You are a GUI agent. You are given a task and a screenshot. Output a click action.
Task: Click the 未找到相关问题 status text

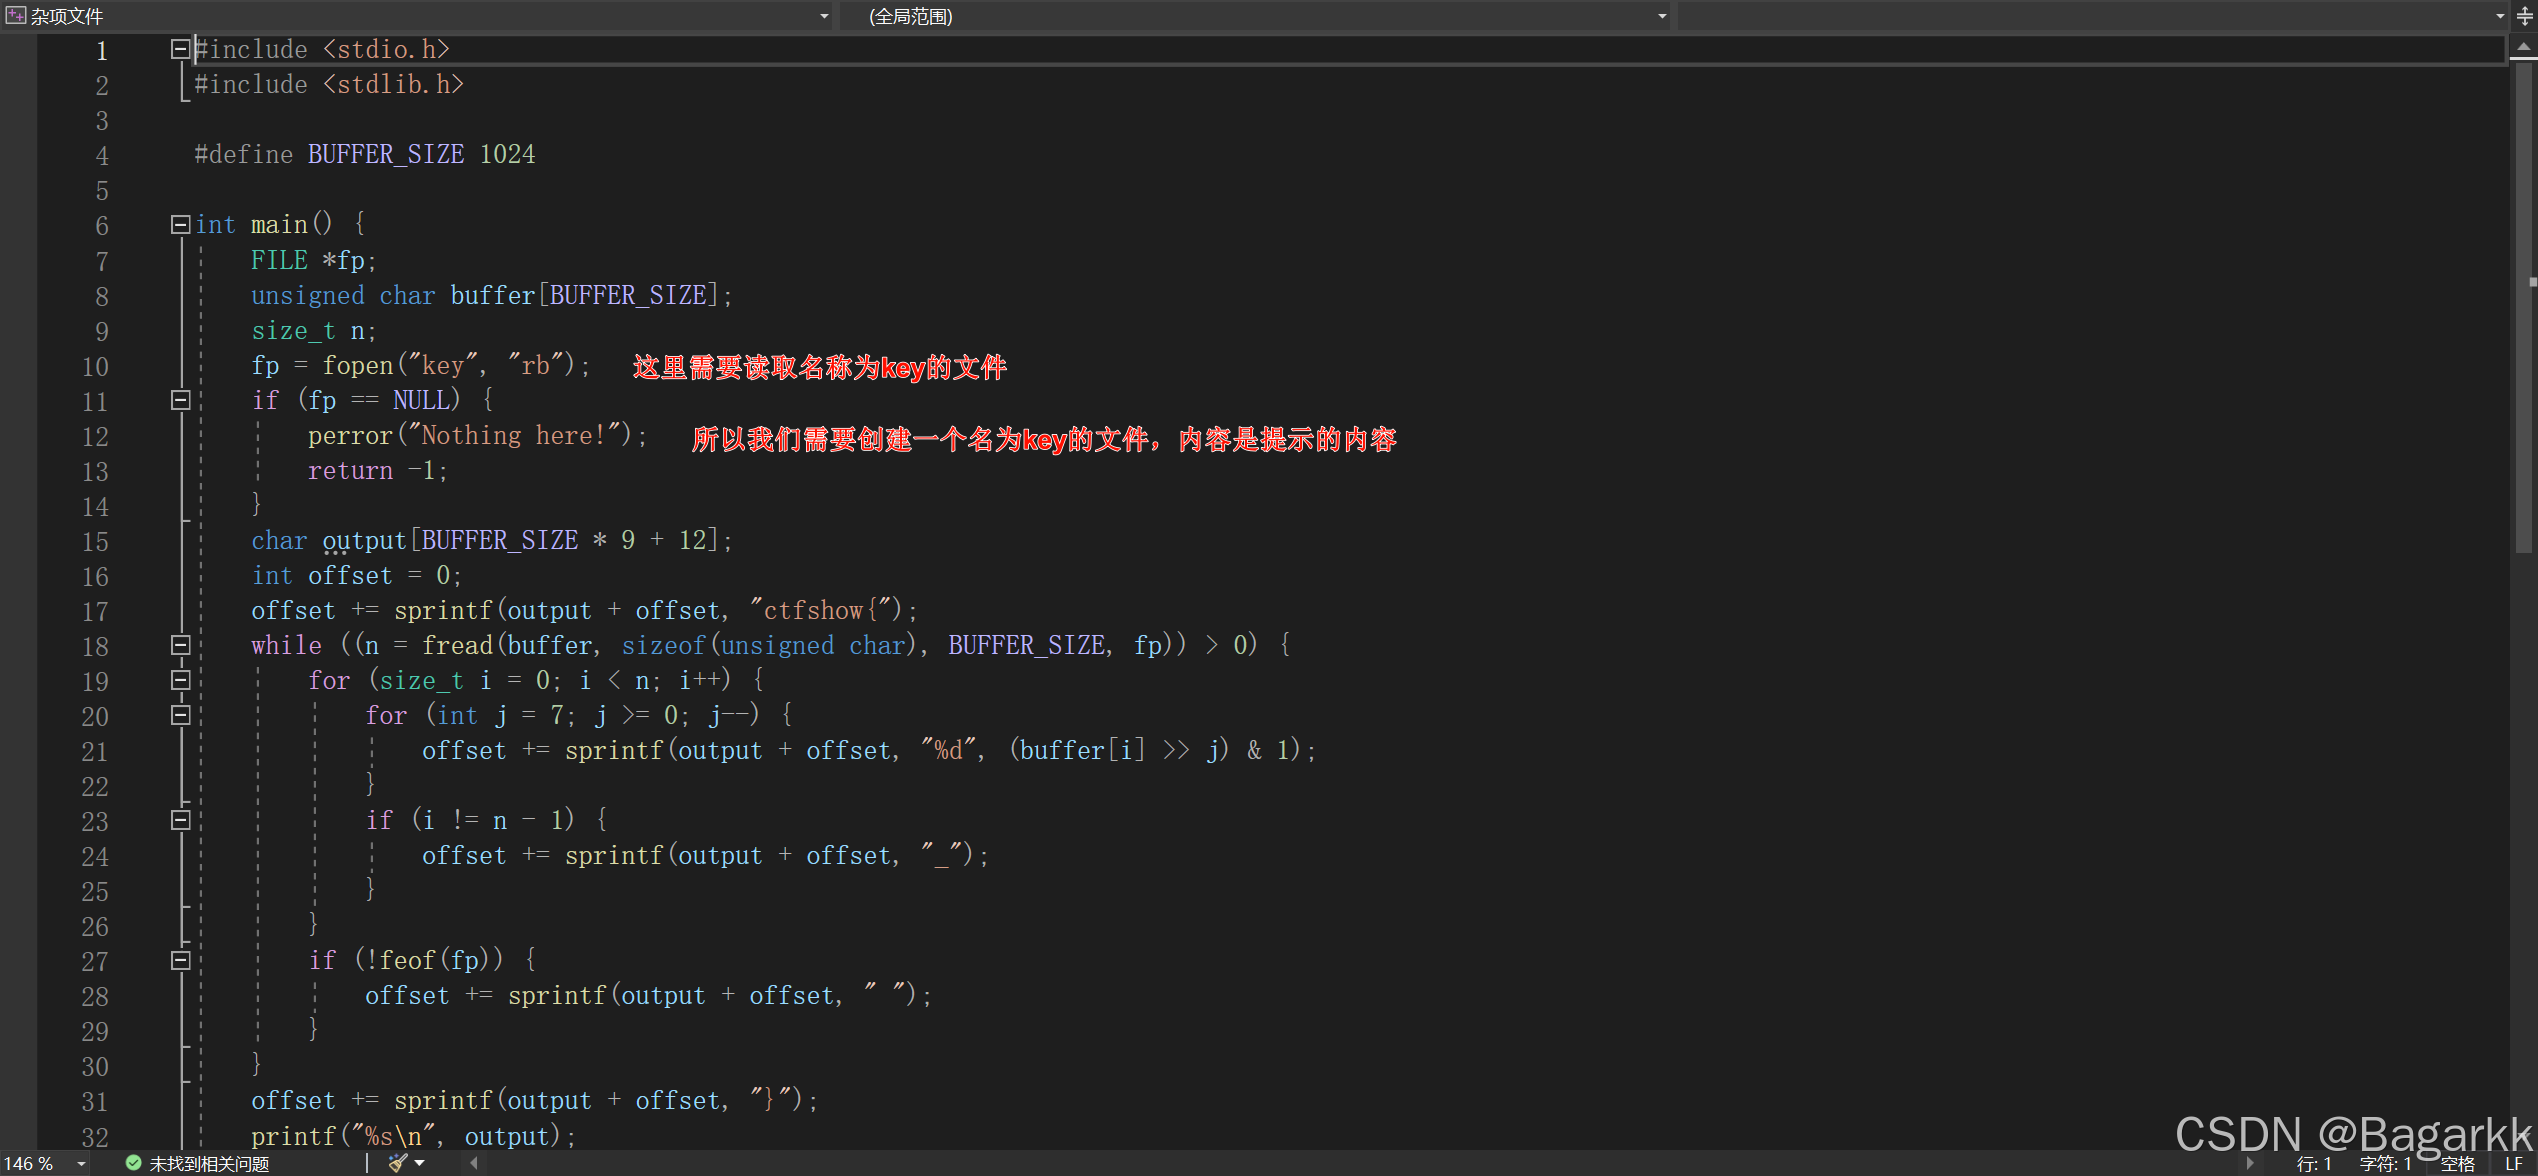[x=209, y=1164]
